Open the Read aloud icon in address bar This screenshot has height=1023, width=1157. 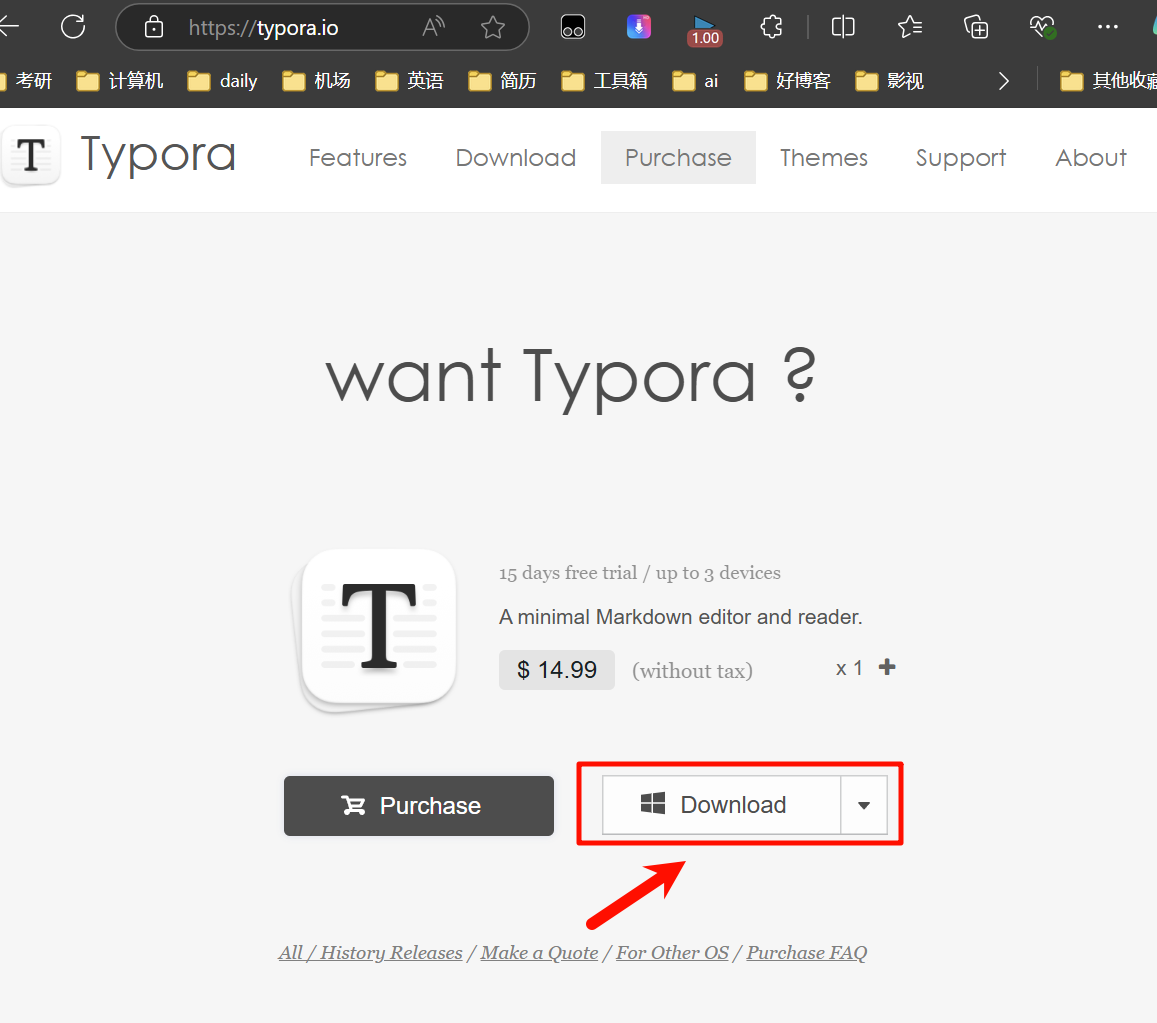pos(433,27)
